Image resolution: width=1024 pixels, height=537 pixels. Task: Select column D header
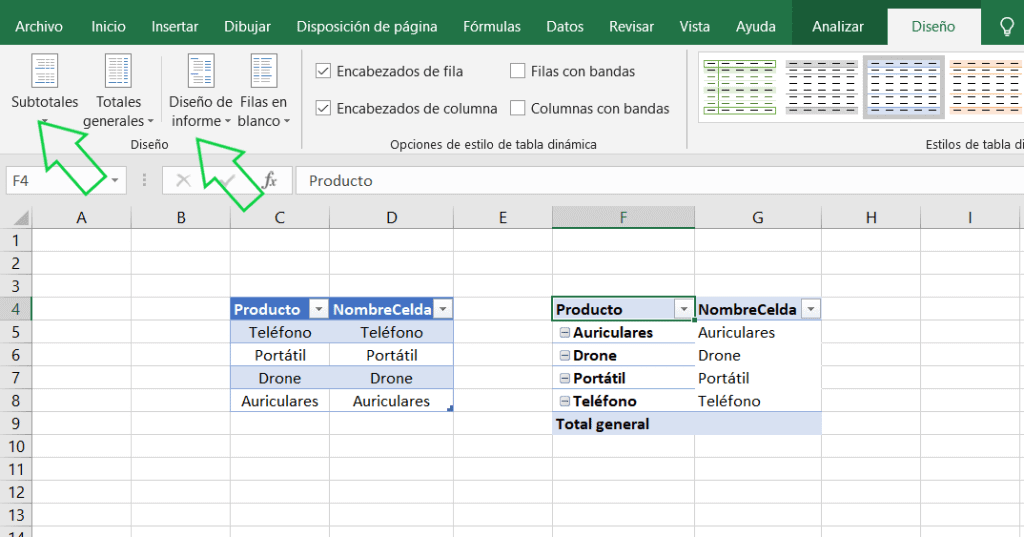click(391, 218)
